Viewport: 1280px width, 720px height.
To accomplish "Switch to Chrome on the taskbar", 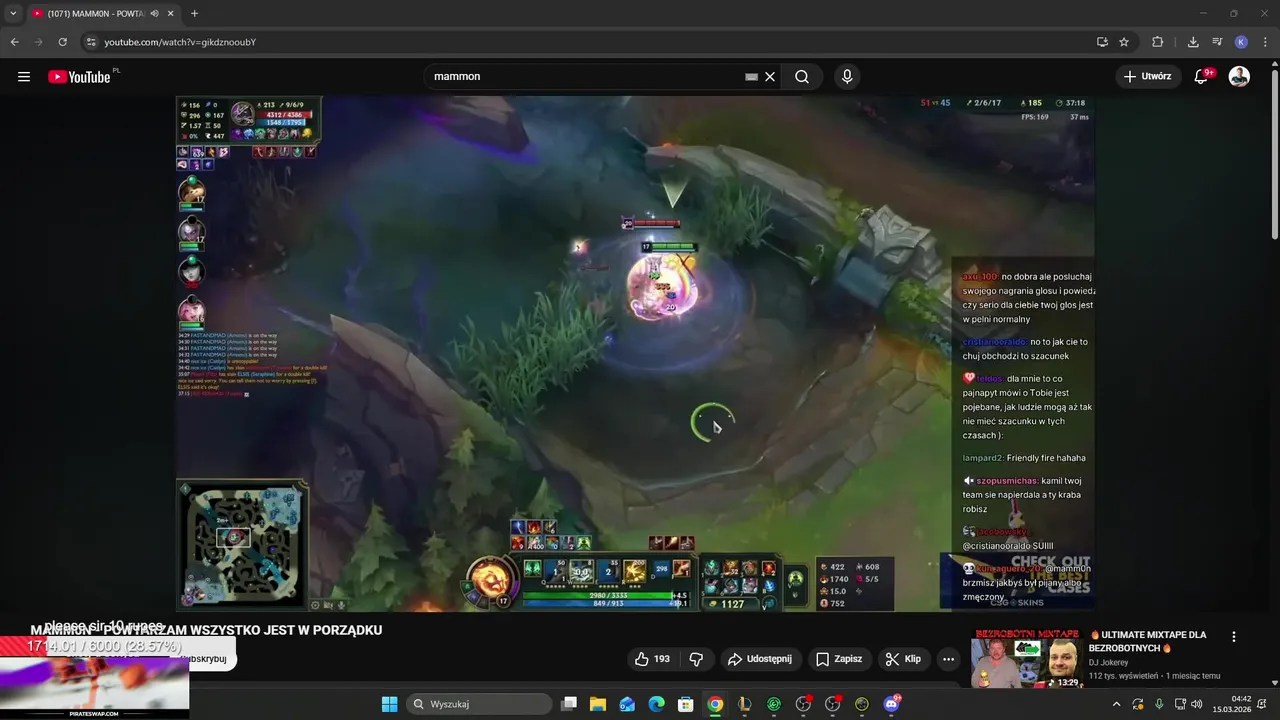I will pyautogui.click(x=715, y=704).
